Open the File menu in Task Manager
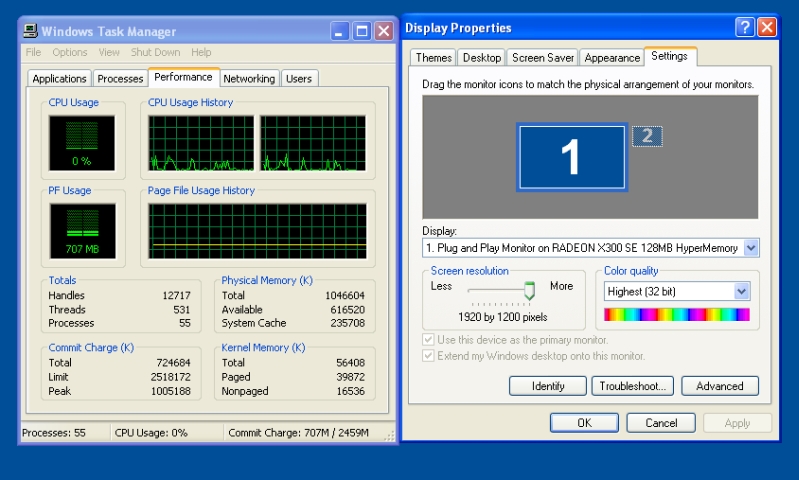 point(33,52)
